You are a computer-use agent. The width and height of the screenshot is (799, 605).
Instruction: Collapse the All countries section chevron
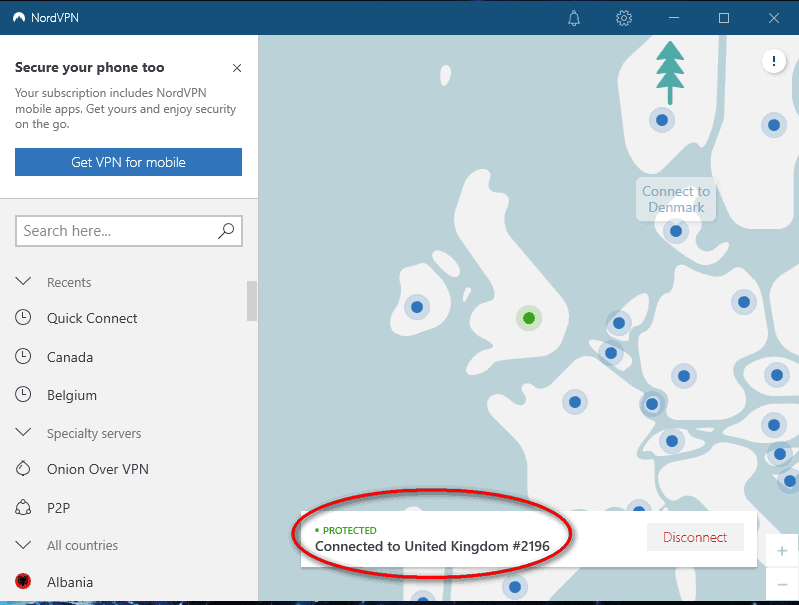(23, 545)
